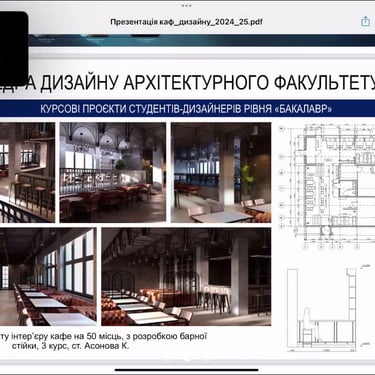
Task: Tap the caption line 3 курс, ст. Асонова К.
Action: tap(85, 346)
